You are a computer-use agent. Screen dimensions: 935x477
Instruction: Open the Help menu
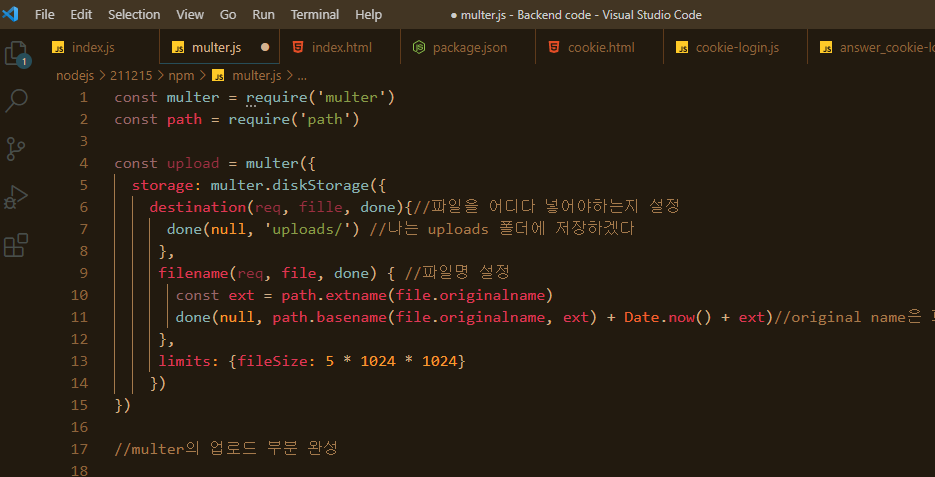coord(369,14)
